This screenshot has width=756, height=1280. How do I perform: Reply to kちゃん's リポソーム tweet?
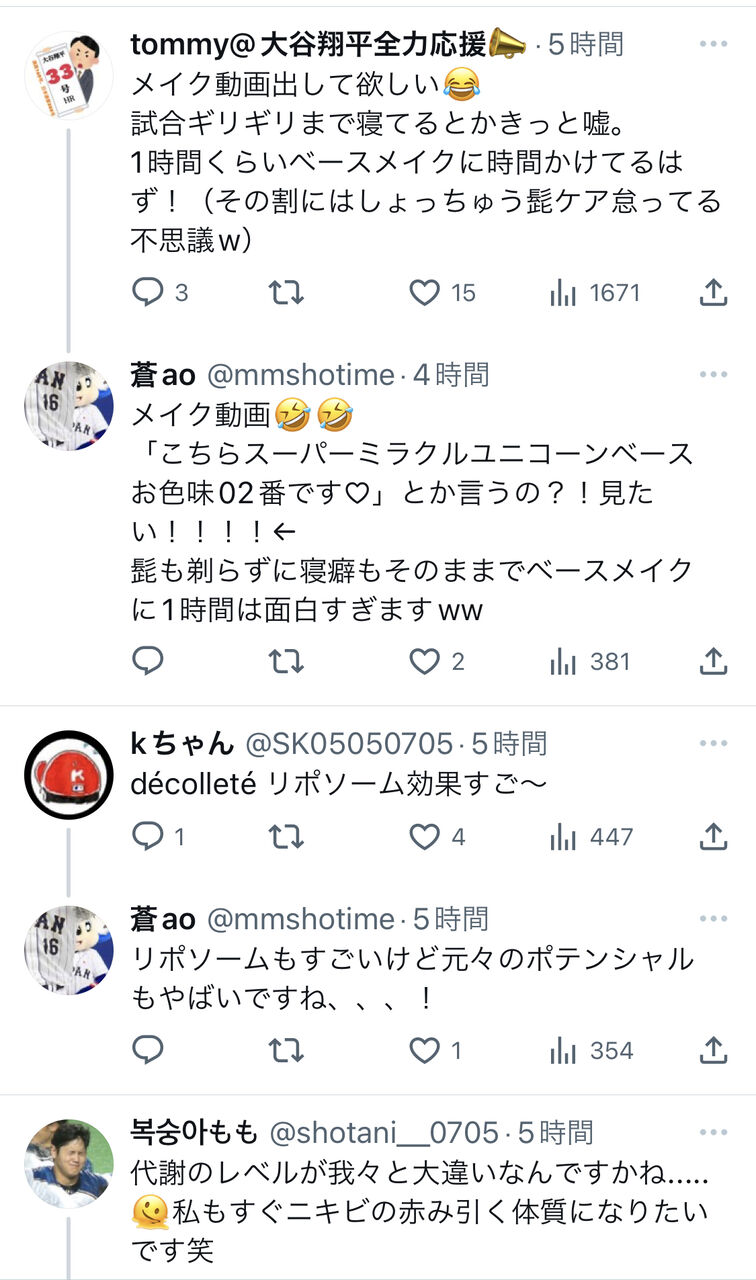click(x=158, y=836)
